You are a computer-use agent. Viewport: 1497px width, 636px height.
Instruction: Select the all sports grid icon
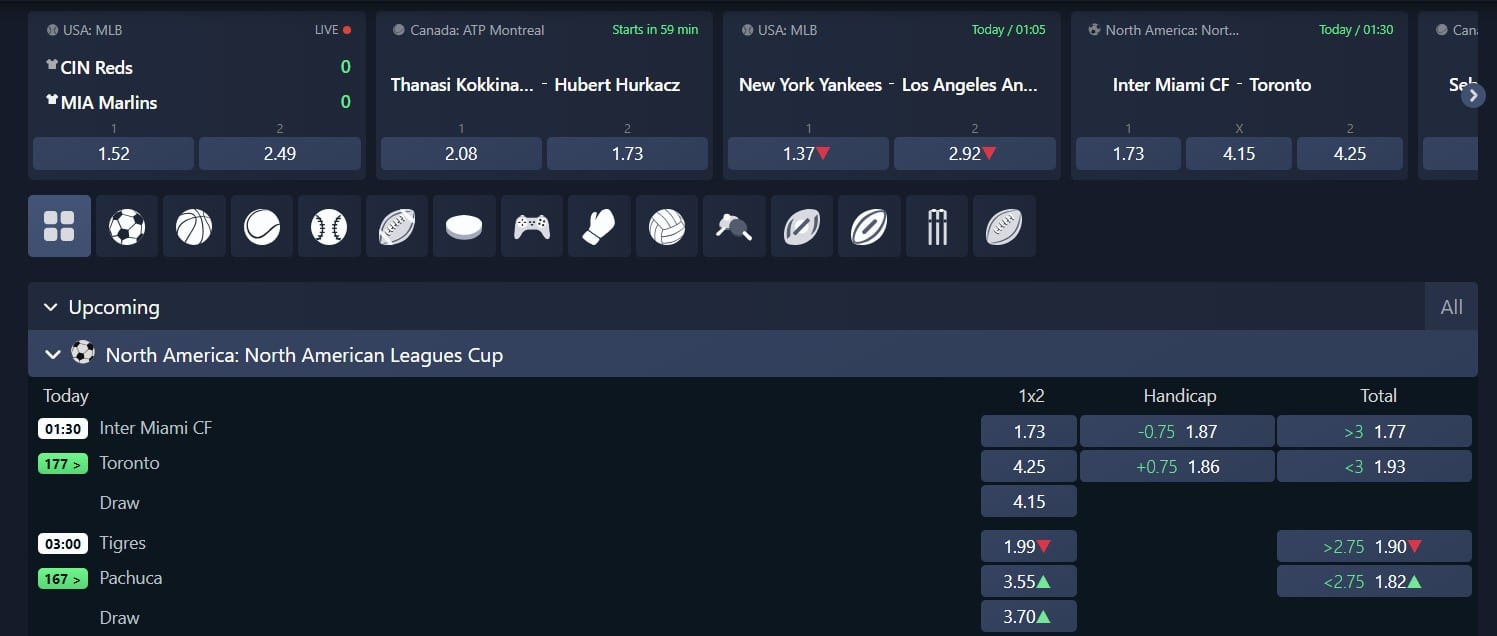59,226
